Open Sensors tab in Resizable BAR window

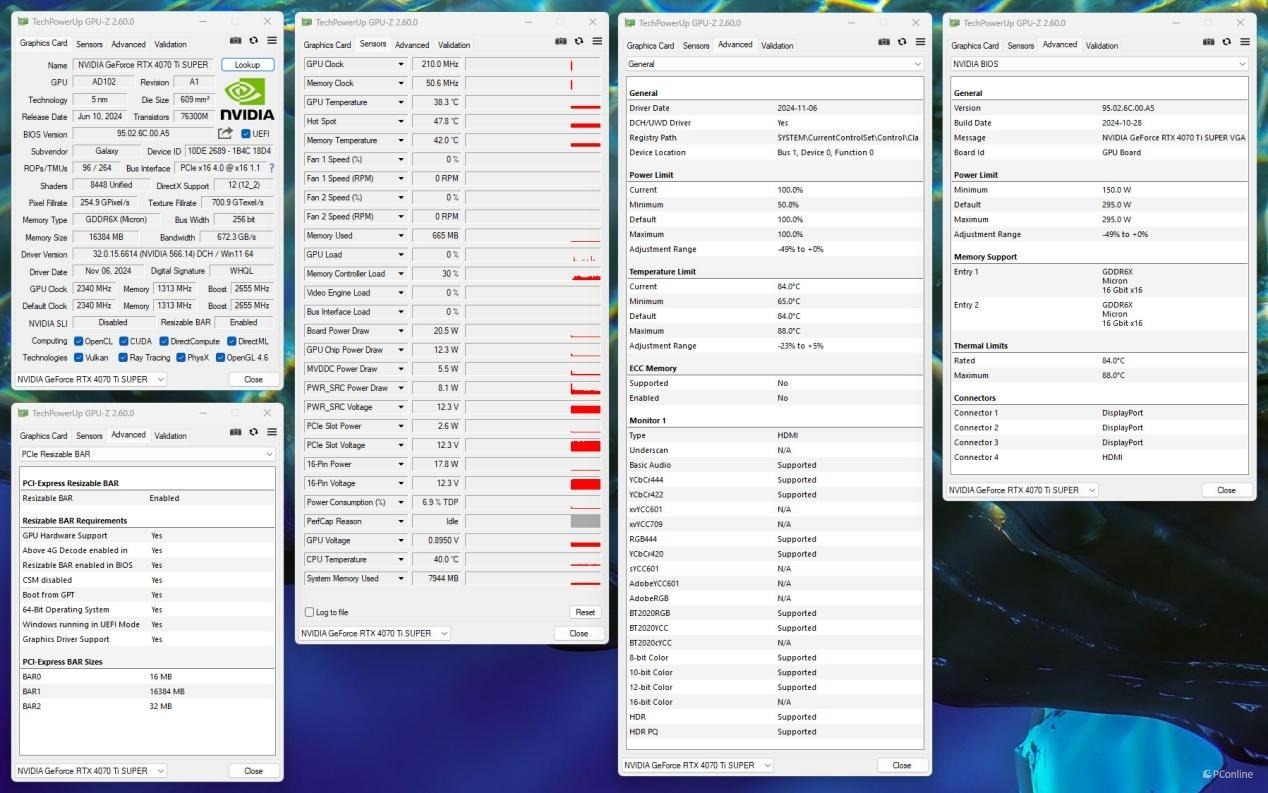click(89, 435)
